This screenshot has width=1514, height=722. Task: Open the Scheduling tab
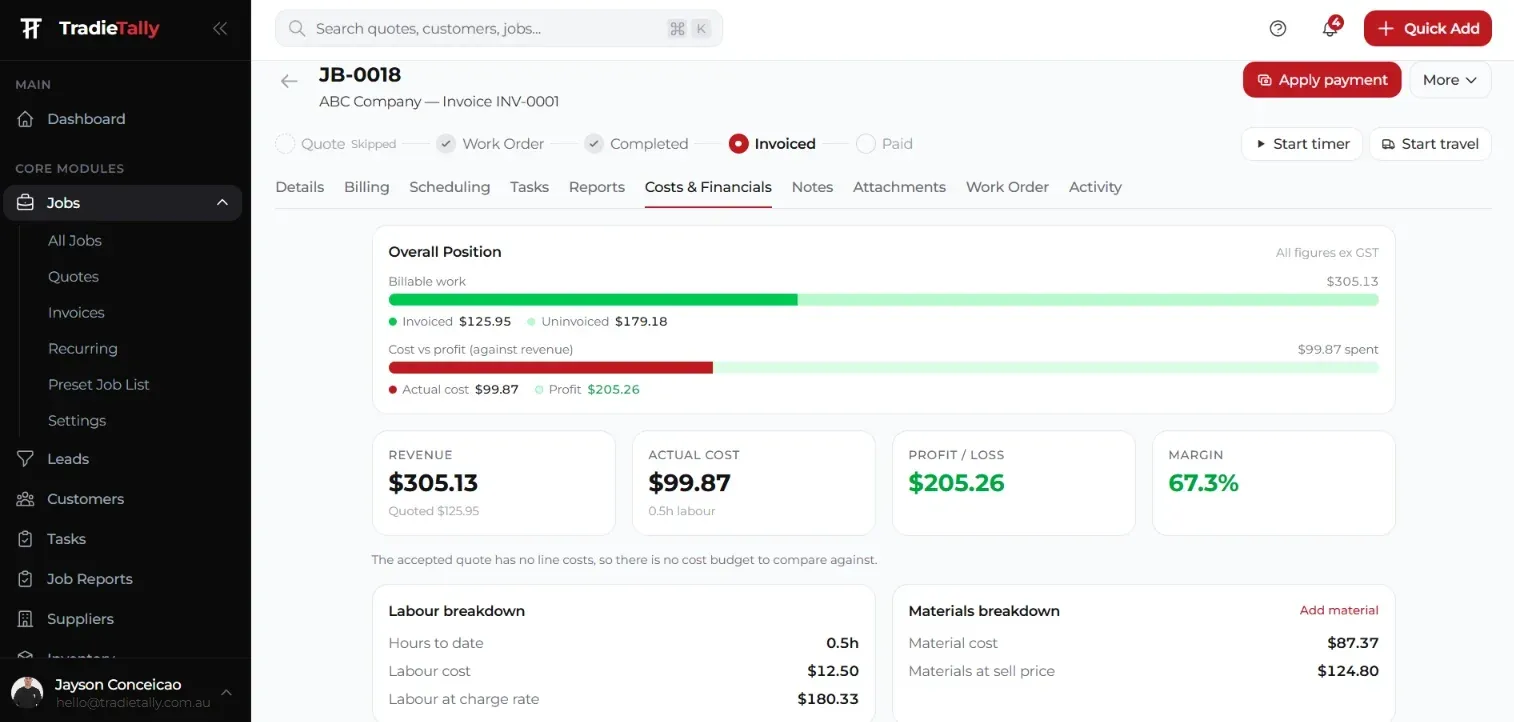coord(450,187)
